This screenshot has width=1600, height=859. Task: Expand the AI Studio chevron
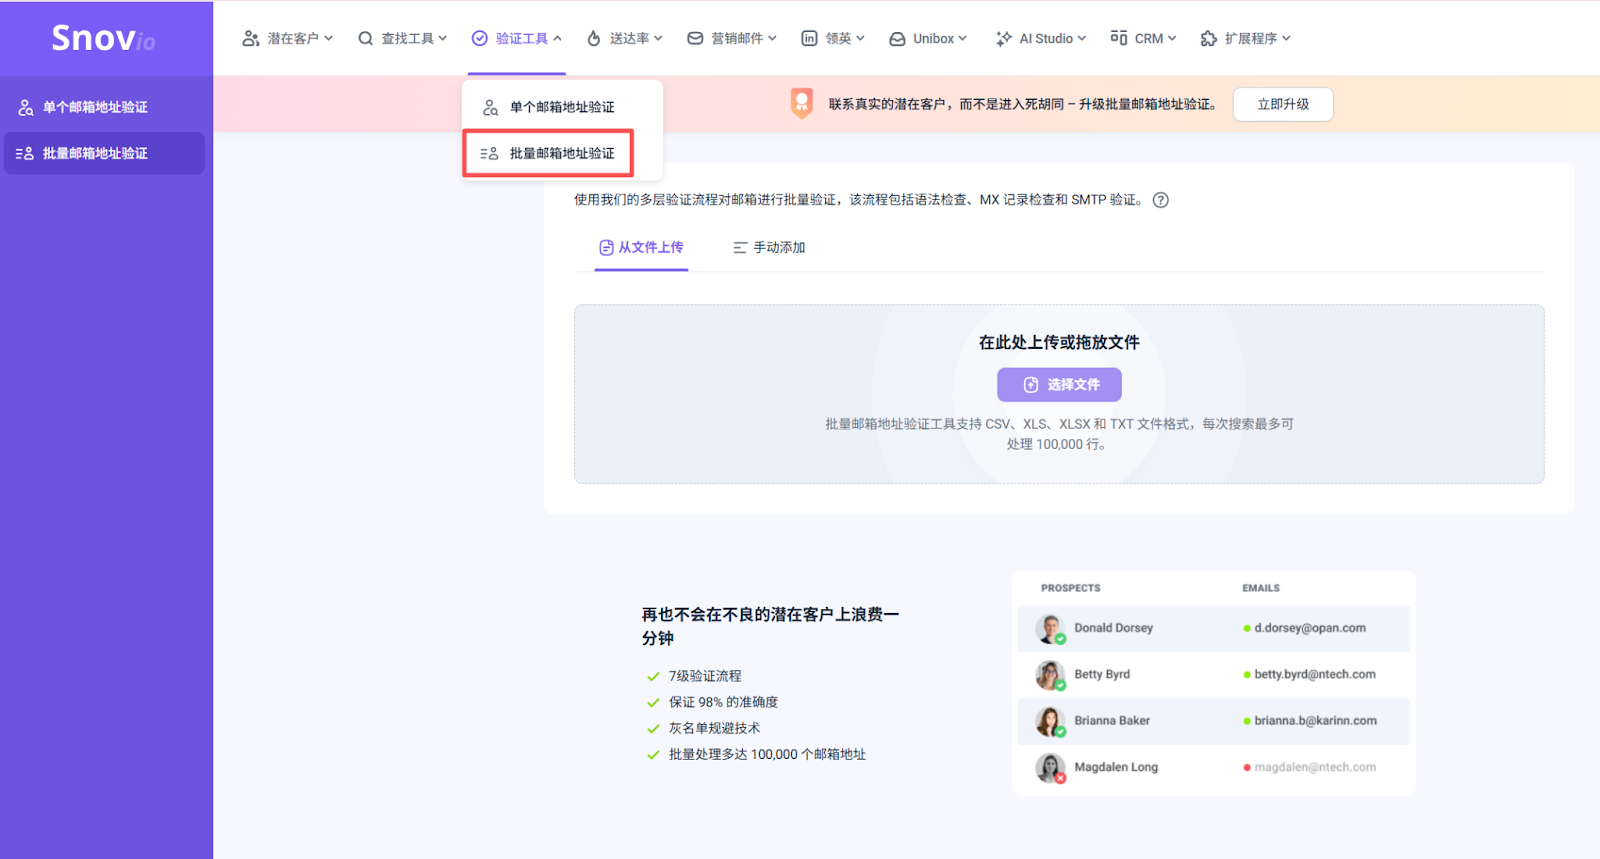tap(1081, 38)
